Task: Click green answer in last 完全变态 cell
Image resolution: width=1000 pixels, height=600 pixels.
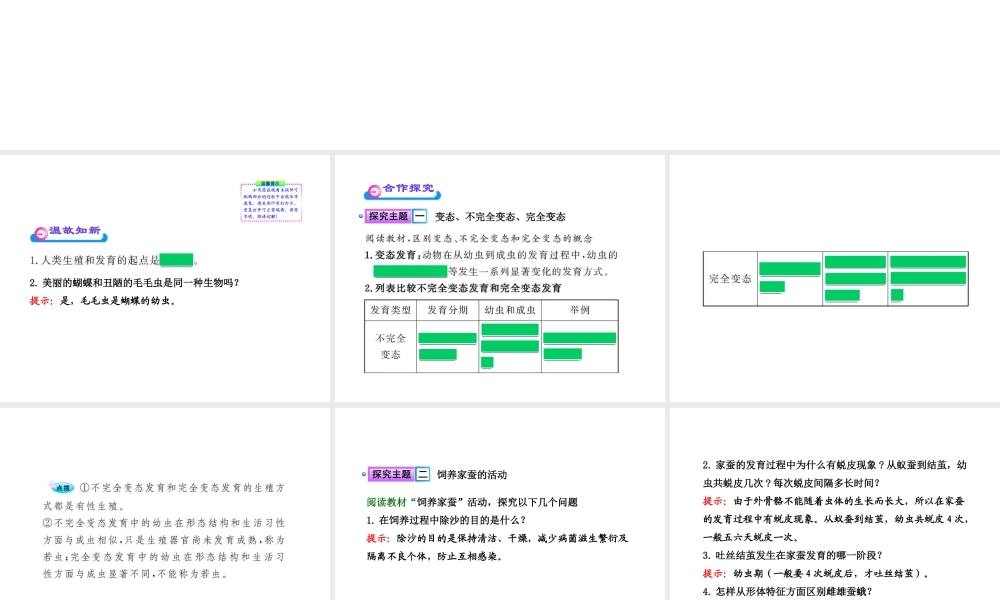Action: (928, 278)
